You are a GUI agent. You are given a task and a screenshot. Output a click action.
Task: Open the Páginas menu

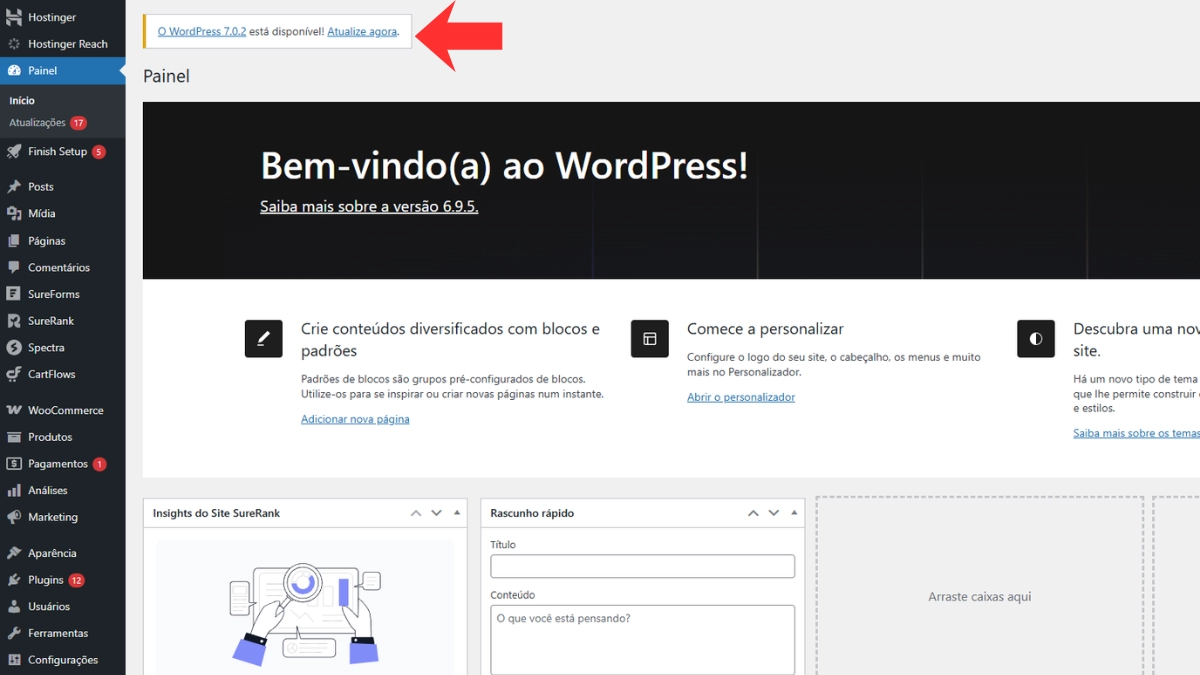tap(63, 241)
